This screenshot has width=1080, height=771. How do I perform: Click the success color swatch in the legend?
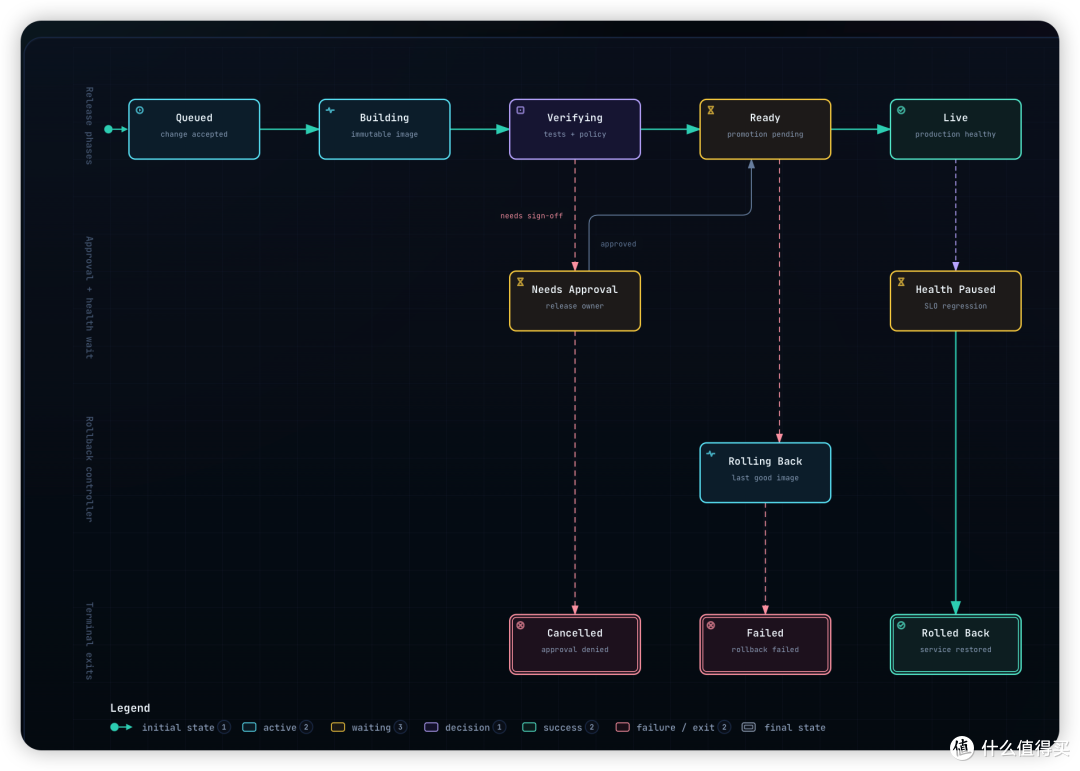[x=529, y=727]
